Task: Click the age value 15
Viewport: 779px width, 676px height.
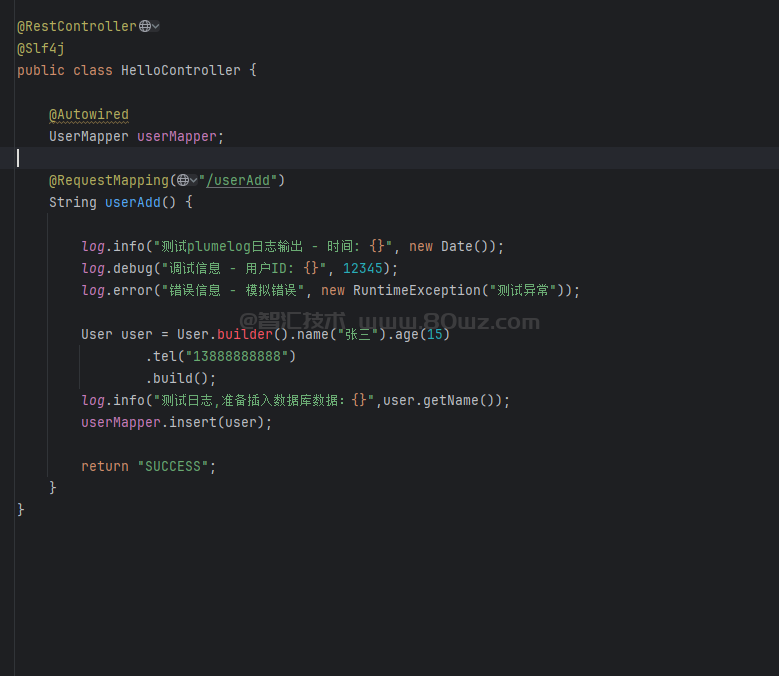Action: click(434, 334)
